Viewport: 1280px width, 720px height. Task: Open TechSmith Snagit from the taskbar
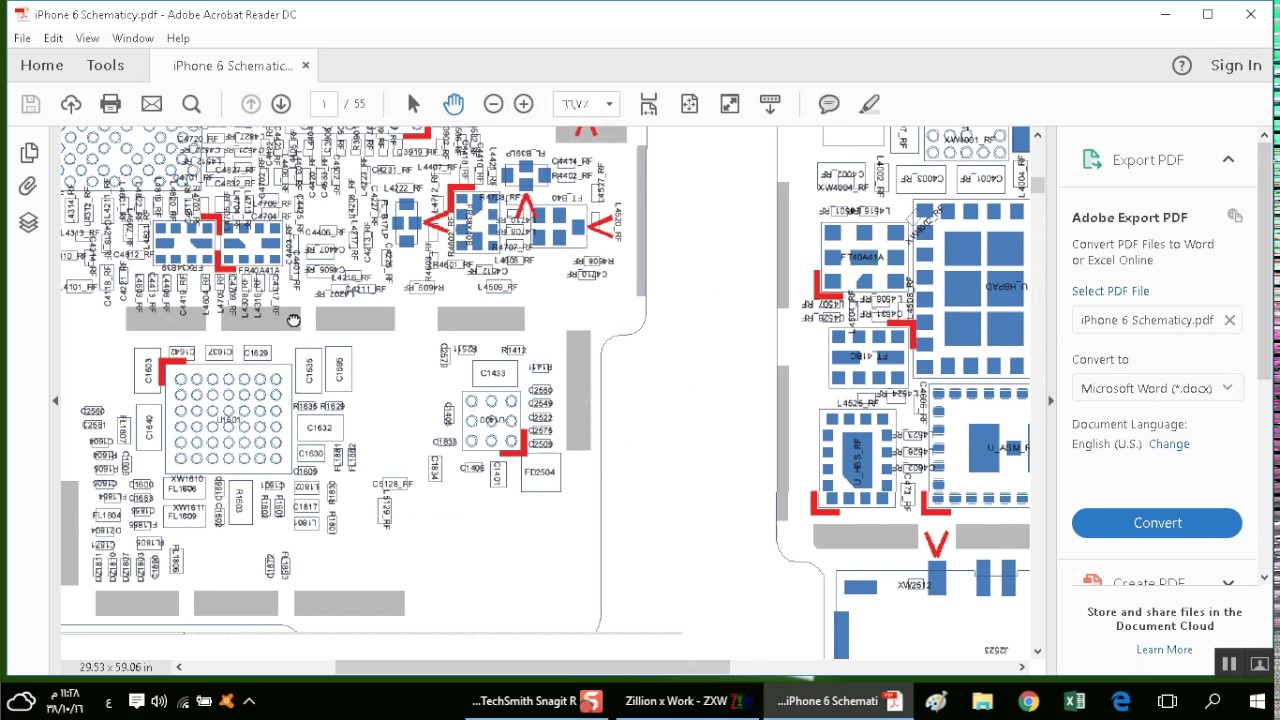(x=537, y=701)
